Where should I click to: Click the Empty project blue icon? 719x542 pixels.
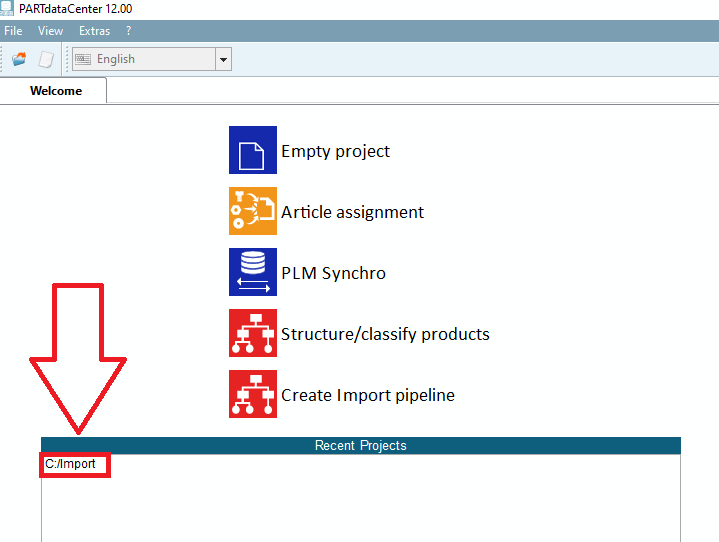[253, 150]
